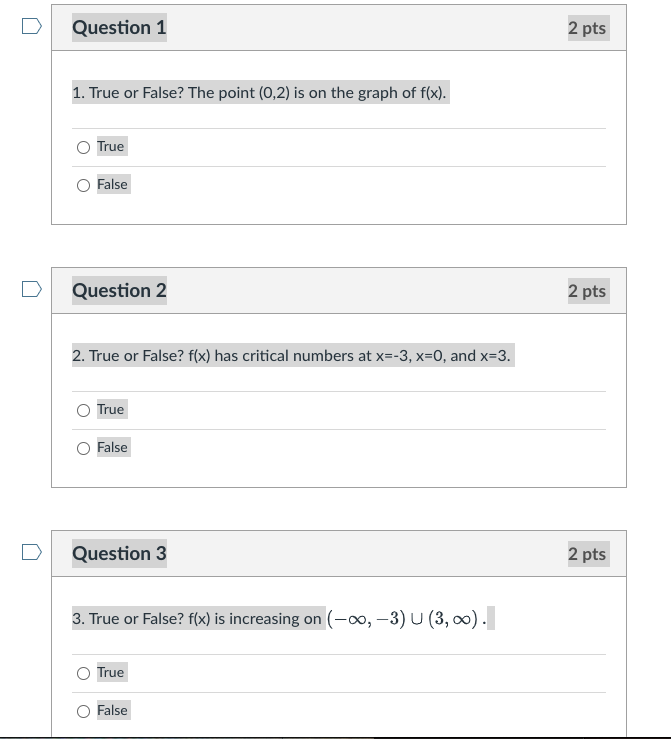671x739 pixels.
Task: Click the True label under Question 3
Action: [112, 672]
